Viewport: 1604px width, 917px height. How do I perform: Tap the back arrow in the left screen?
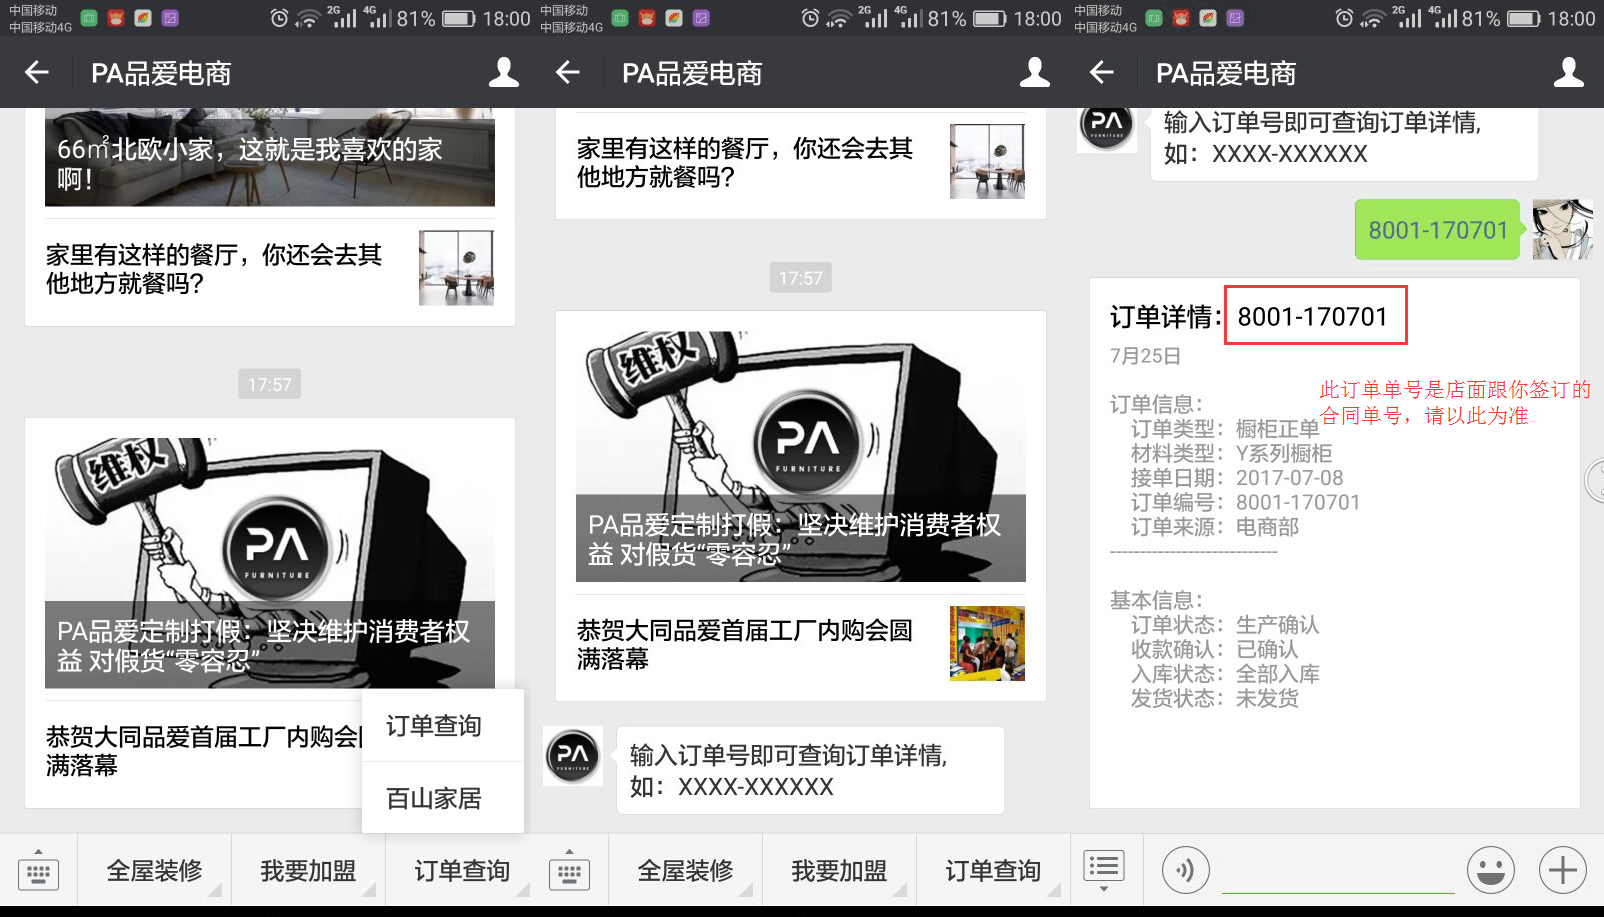(37, 72)
